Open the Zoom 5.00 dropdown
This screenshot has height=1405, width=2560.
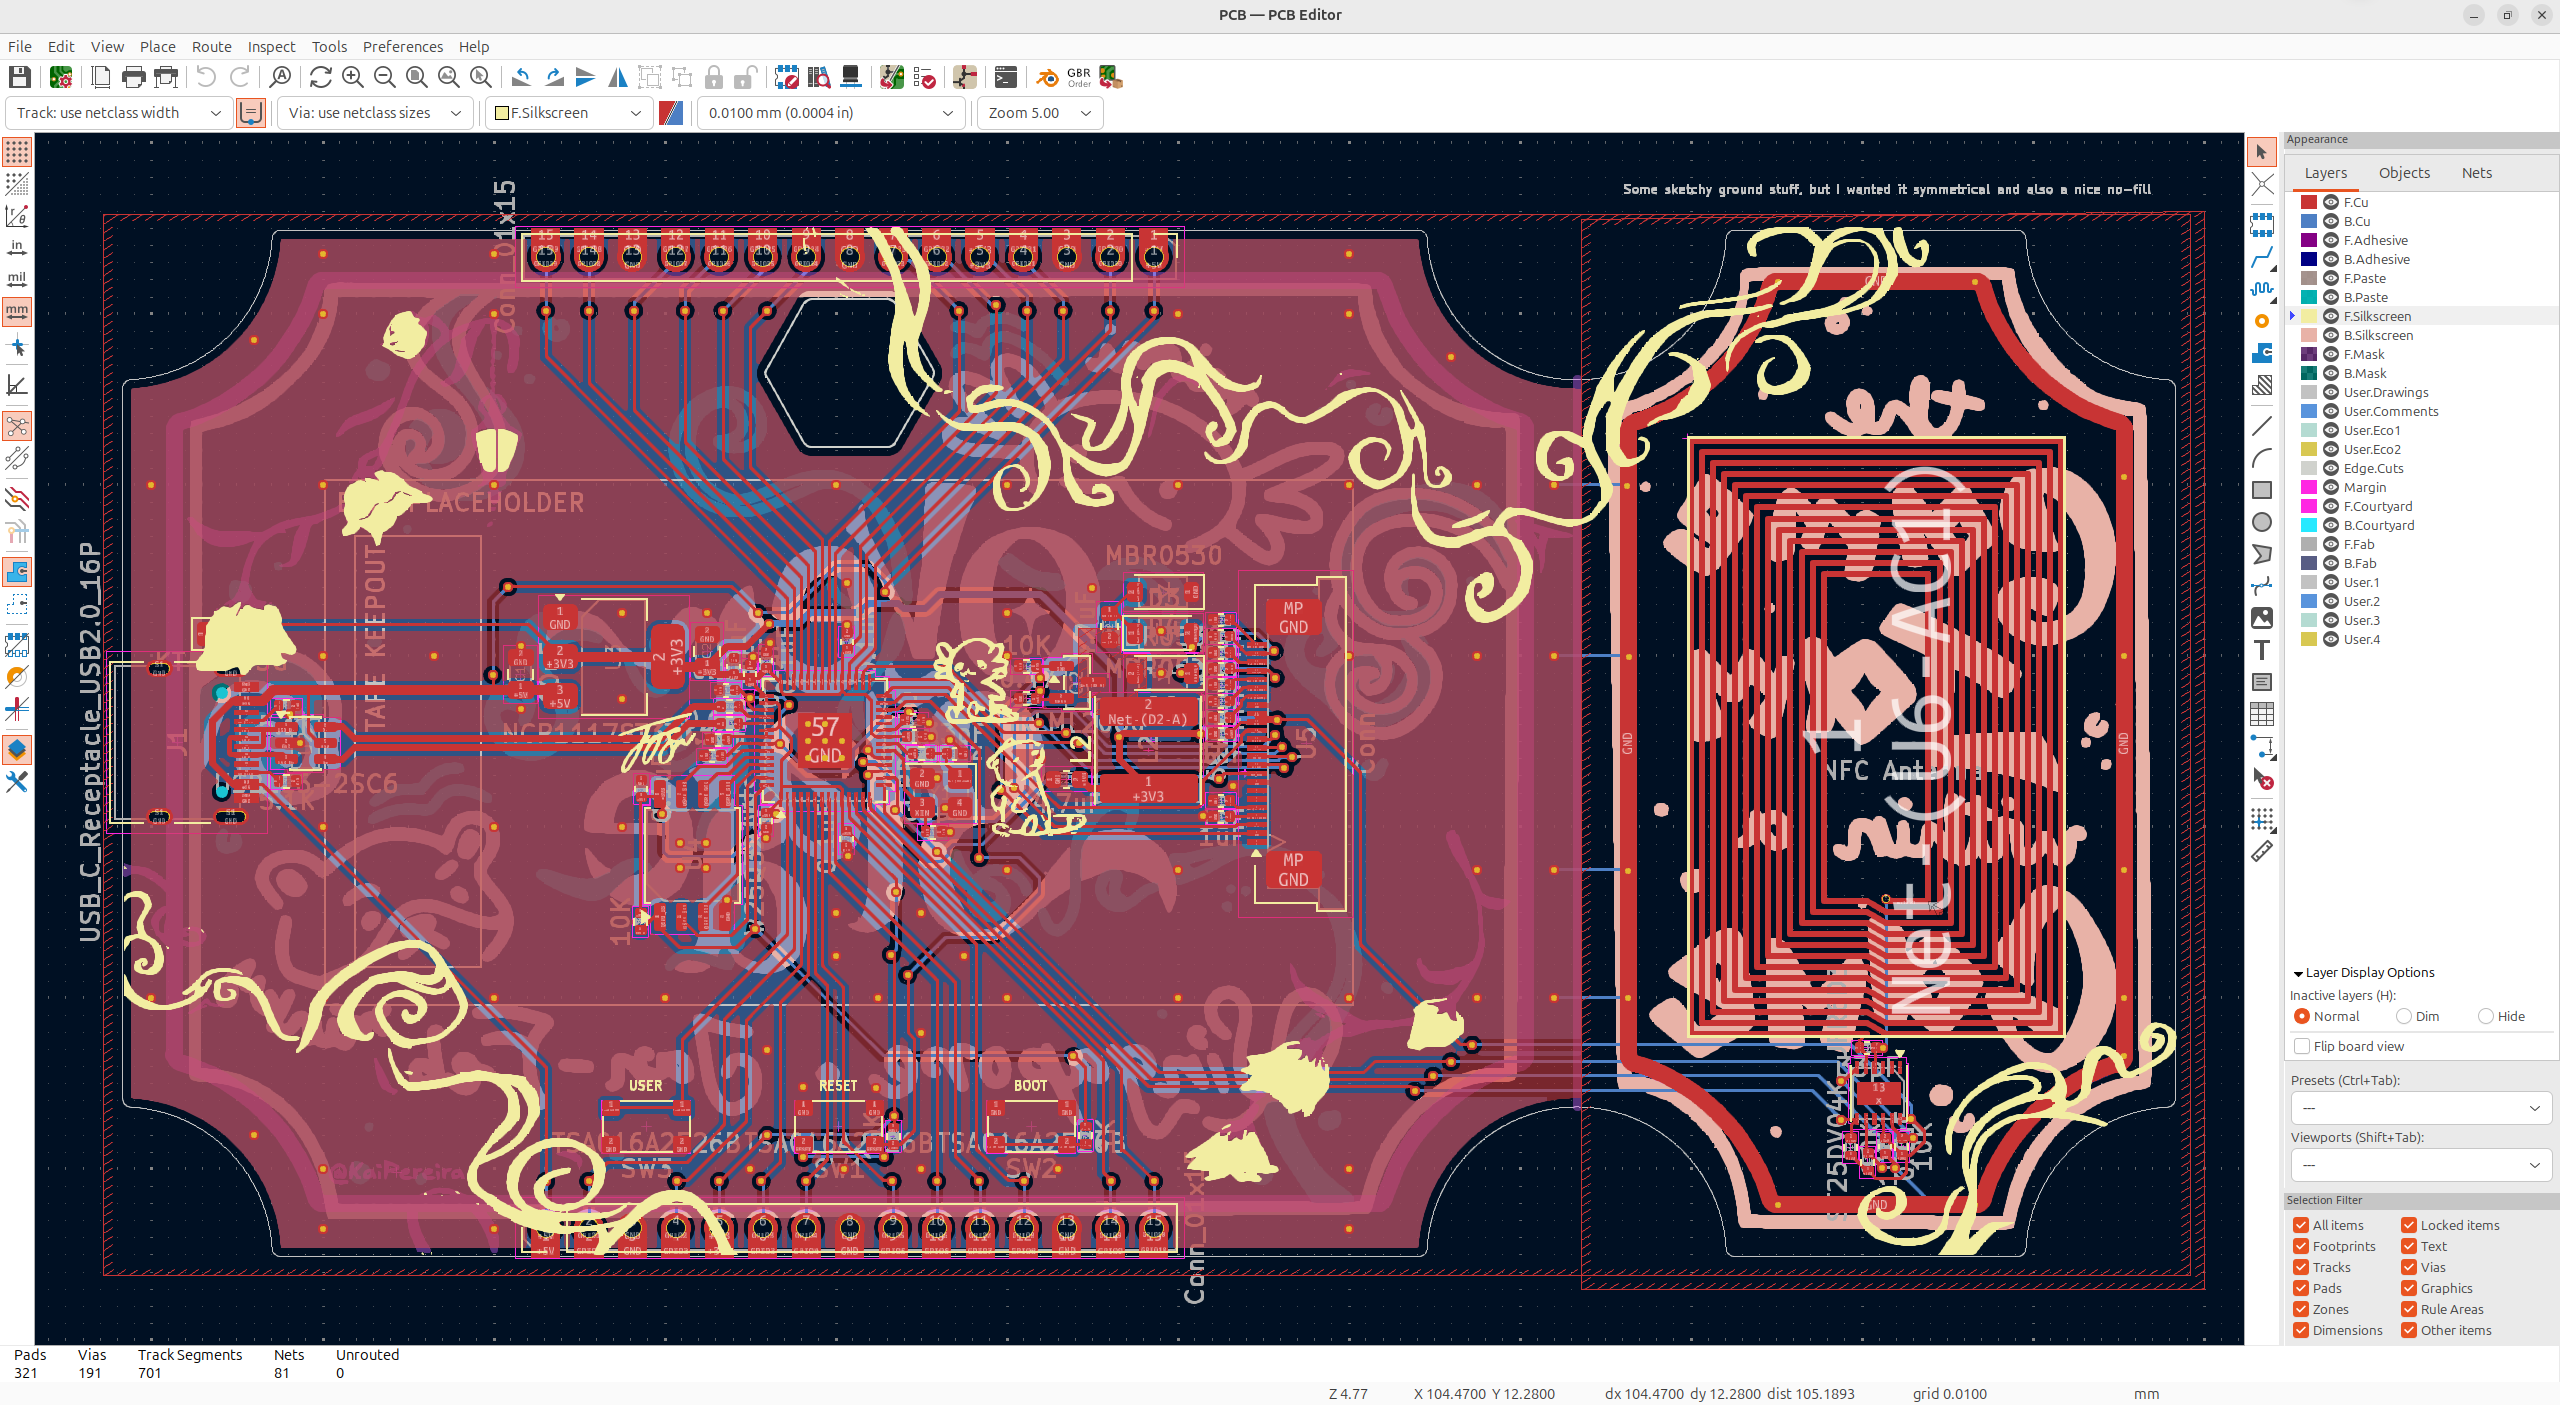(1039, 113)
